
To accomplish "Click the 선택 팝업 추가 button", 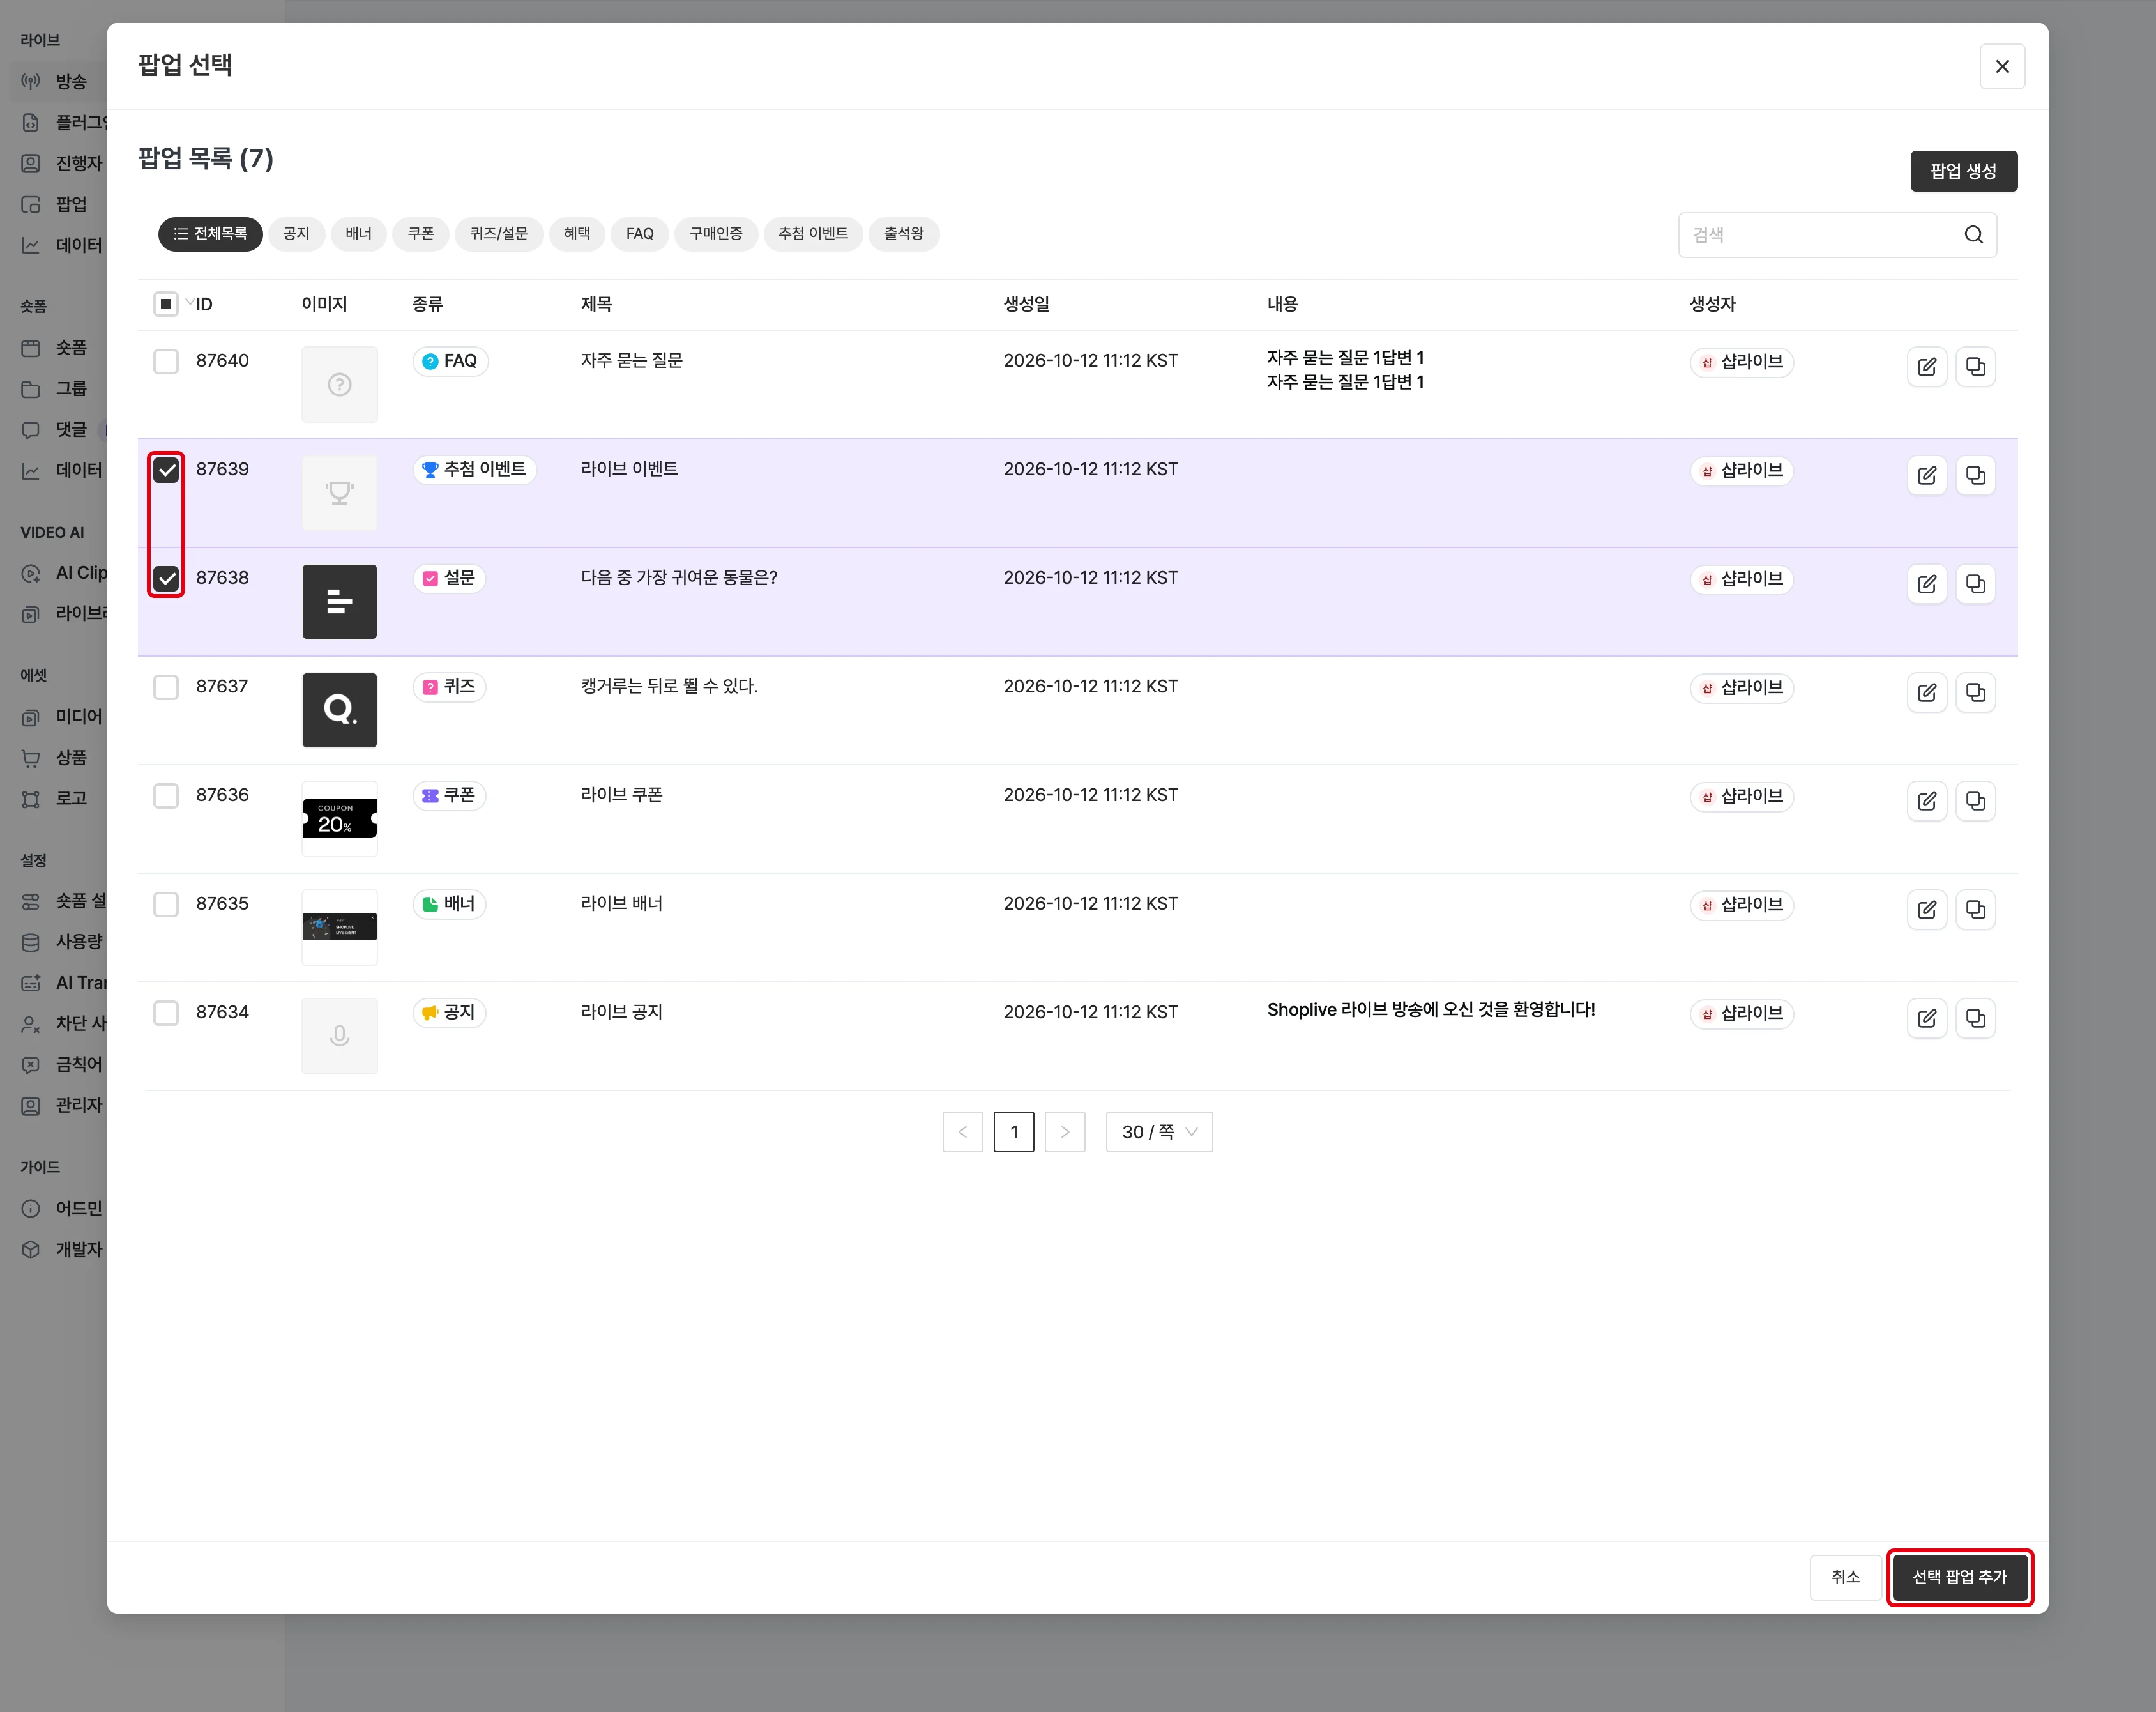I will (1959, 1577).
